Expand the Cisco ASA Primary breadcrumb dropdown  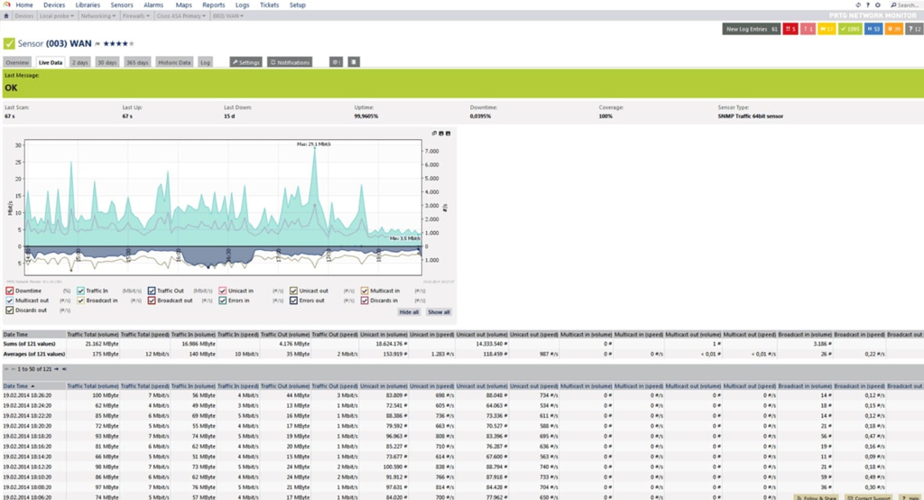click(x=180, y=17)
